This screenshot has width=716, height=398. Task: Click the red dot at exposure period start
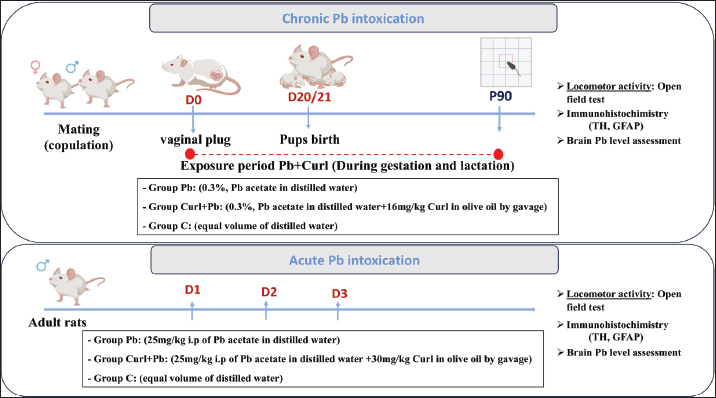click(190, 154)
